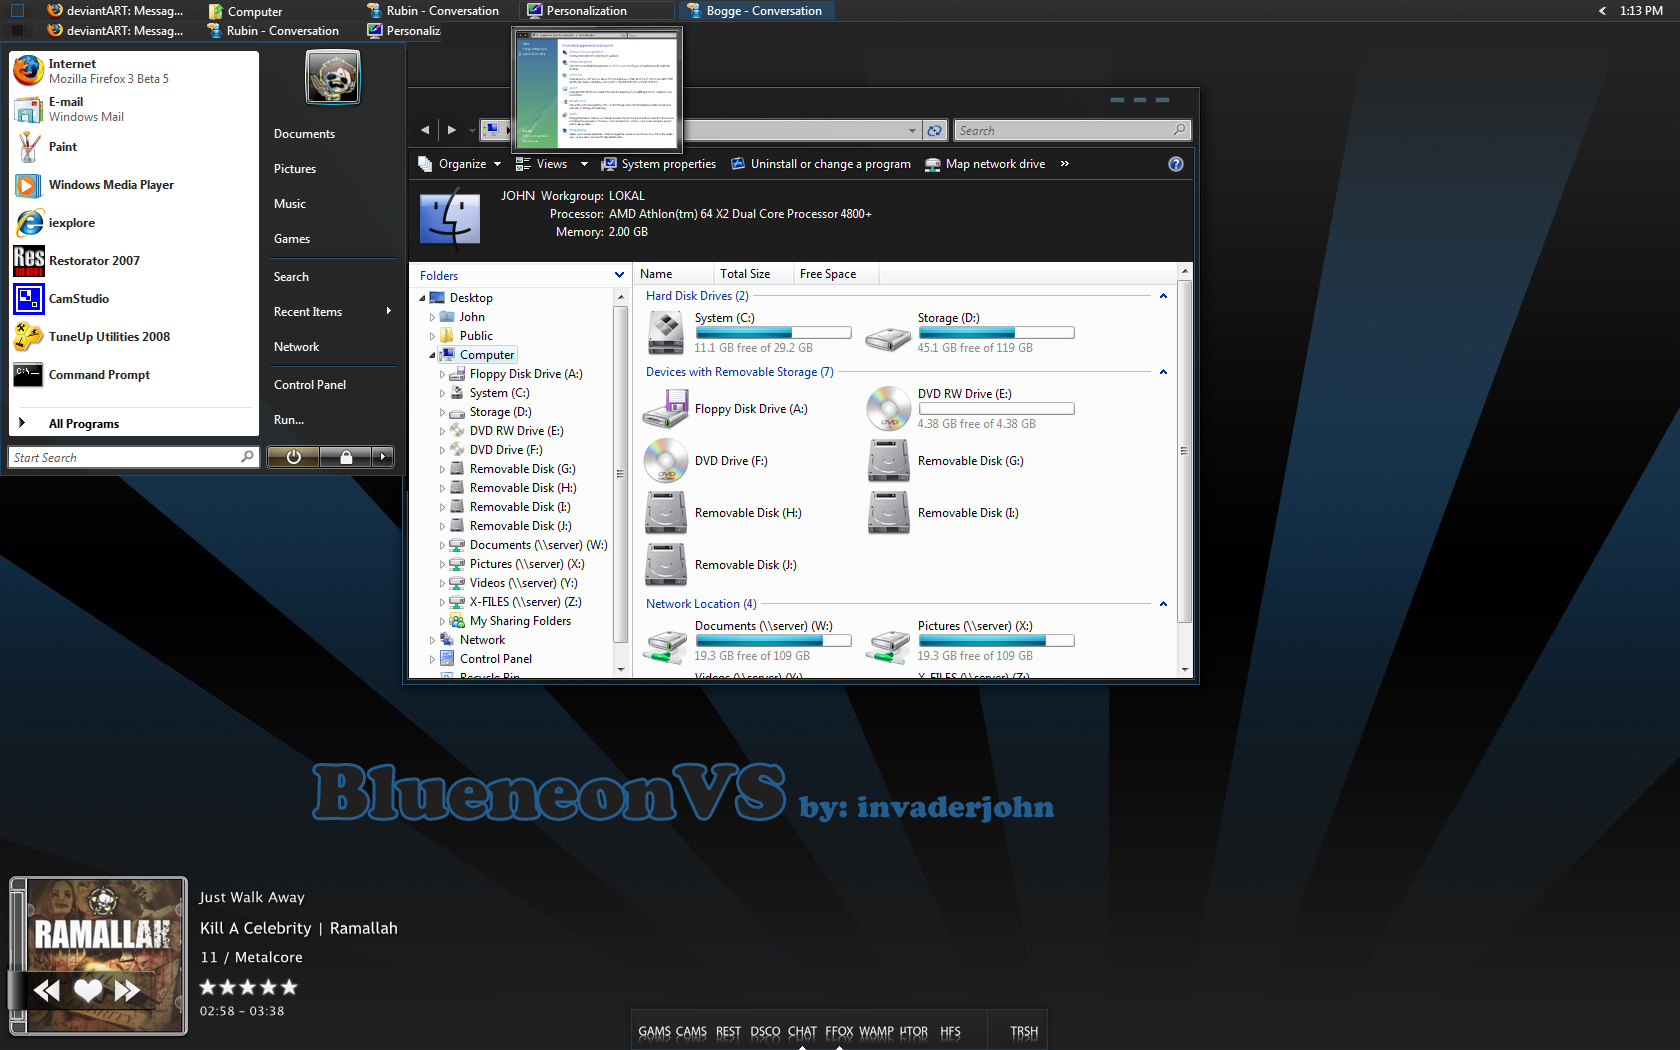Open Games from Start menu

tap(292, 239)
